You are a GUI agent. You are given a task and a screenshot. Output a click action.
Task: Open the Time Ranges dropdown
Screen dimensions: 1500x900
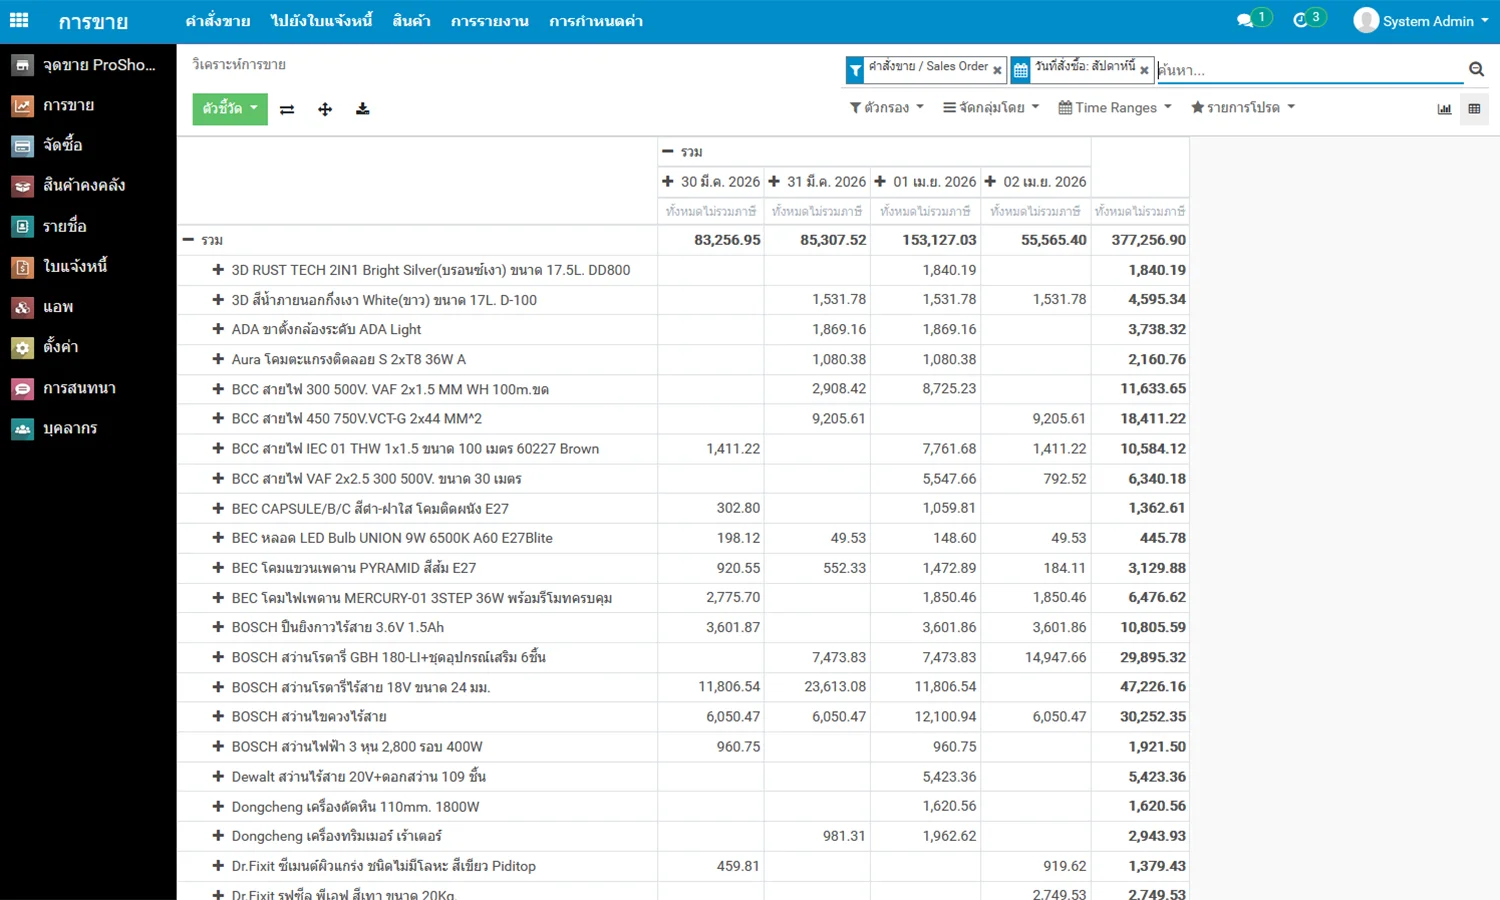1114,108
